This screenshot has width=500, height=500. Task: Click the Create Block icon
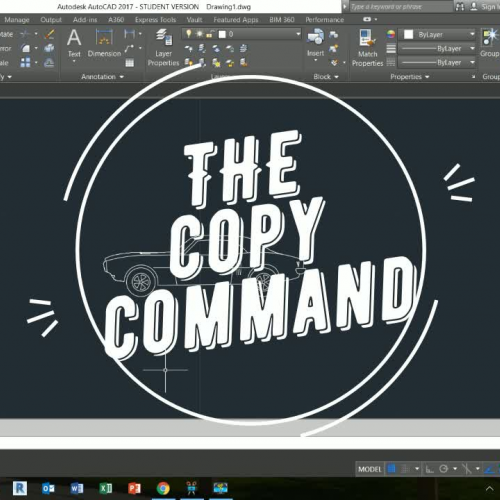pos(333,34)
